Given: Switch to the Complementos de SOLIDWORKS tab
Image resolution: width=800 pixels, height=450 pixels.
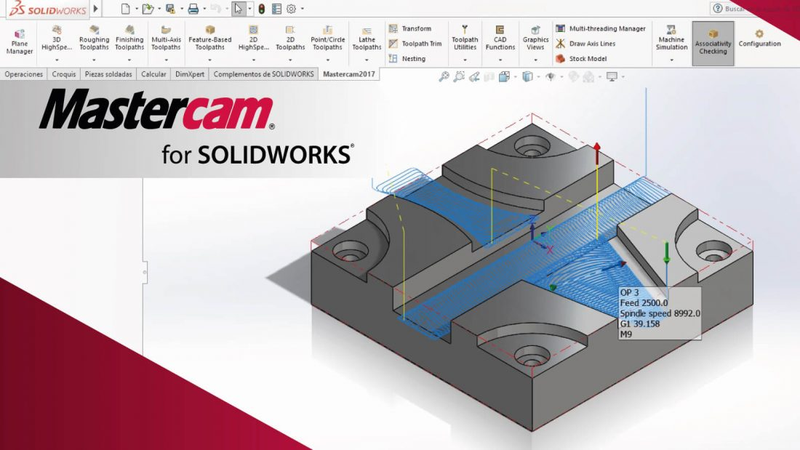Looking at the screenshot, I should [x=263, y=74].
